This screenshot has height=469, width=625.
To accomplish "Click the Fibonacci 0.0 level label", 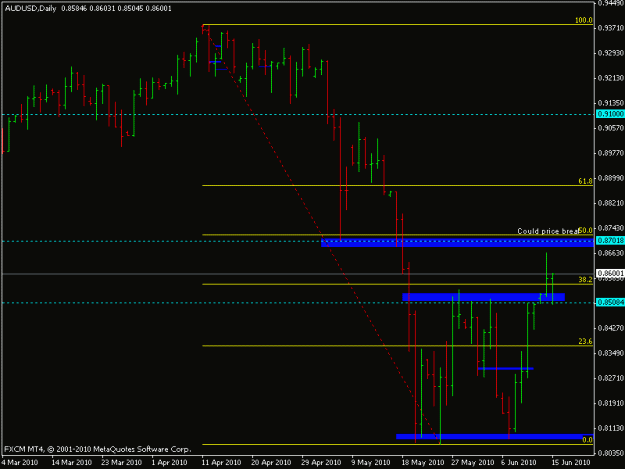I will pyautogui.click(x=587, y=440).
